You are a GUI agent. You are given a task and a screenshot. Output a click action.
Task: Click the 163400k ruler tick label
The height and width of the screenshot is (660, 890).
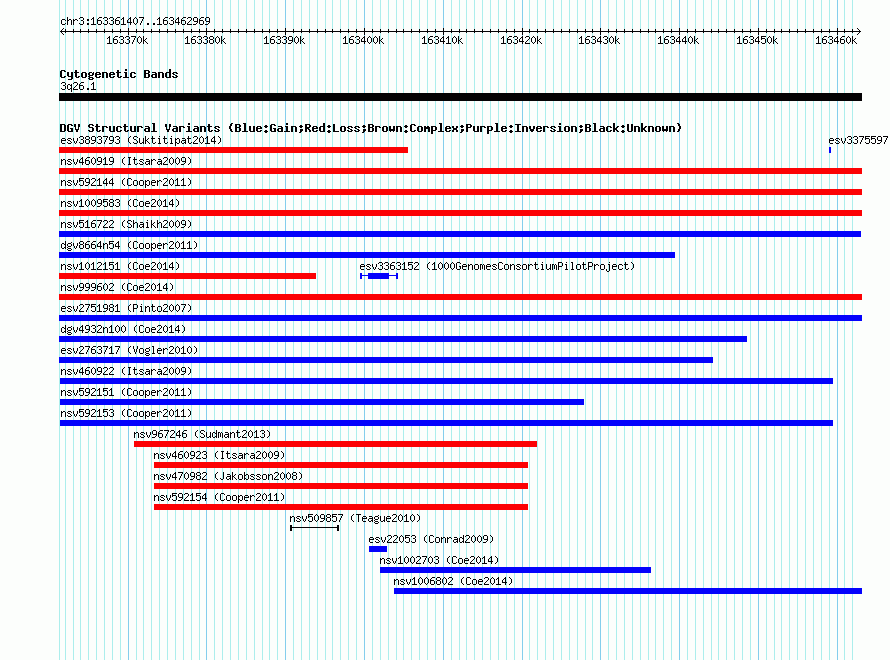click(363, 40)
